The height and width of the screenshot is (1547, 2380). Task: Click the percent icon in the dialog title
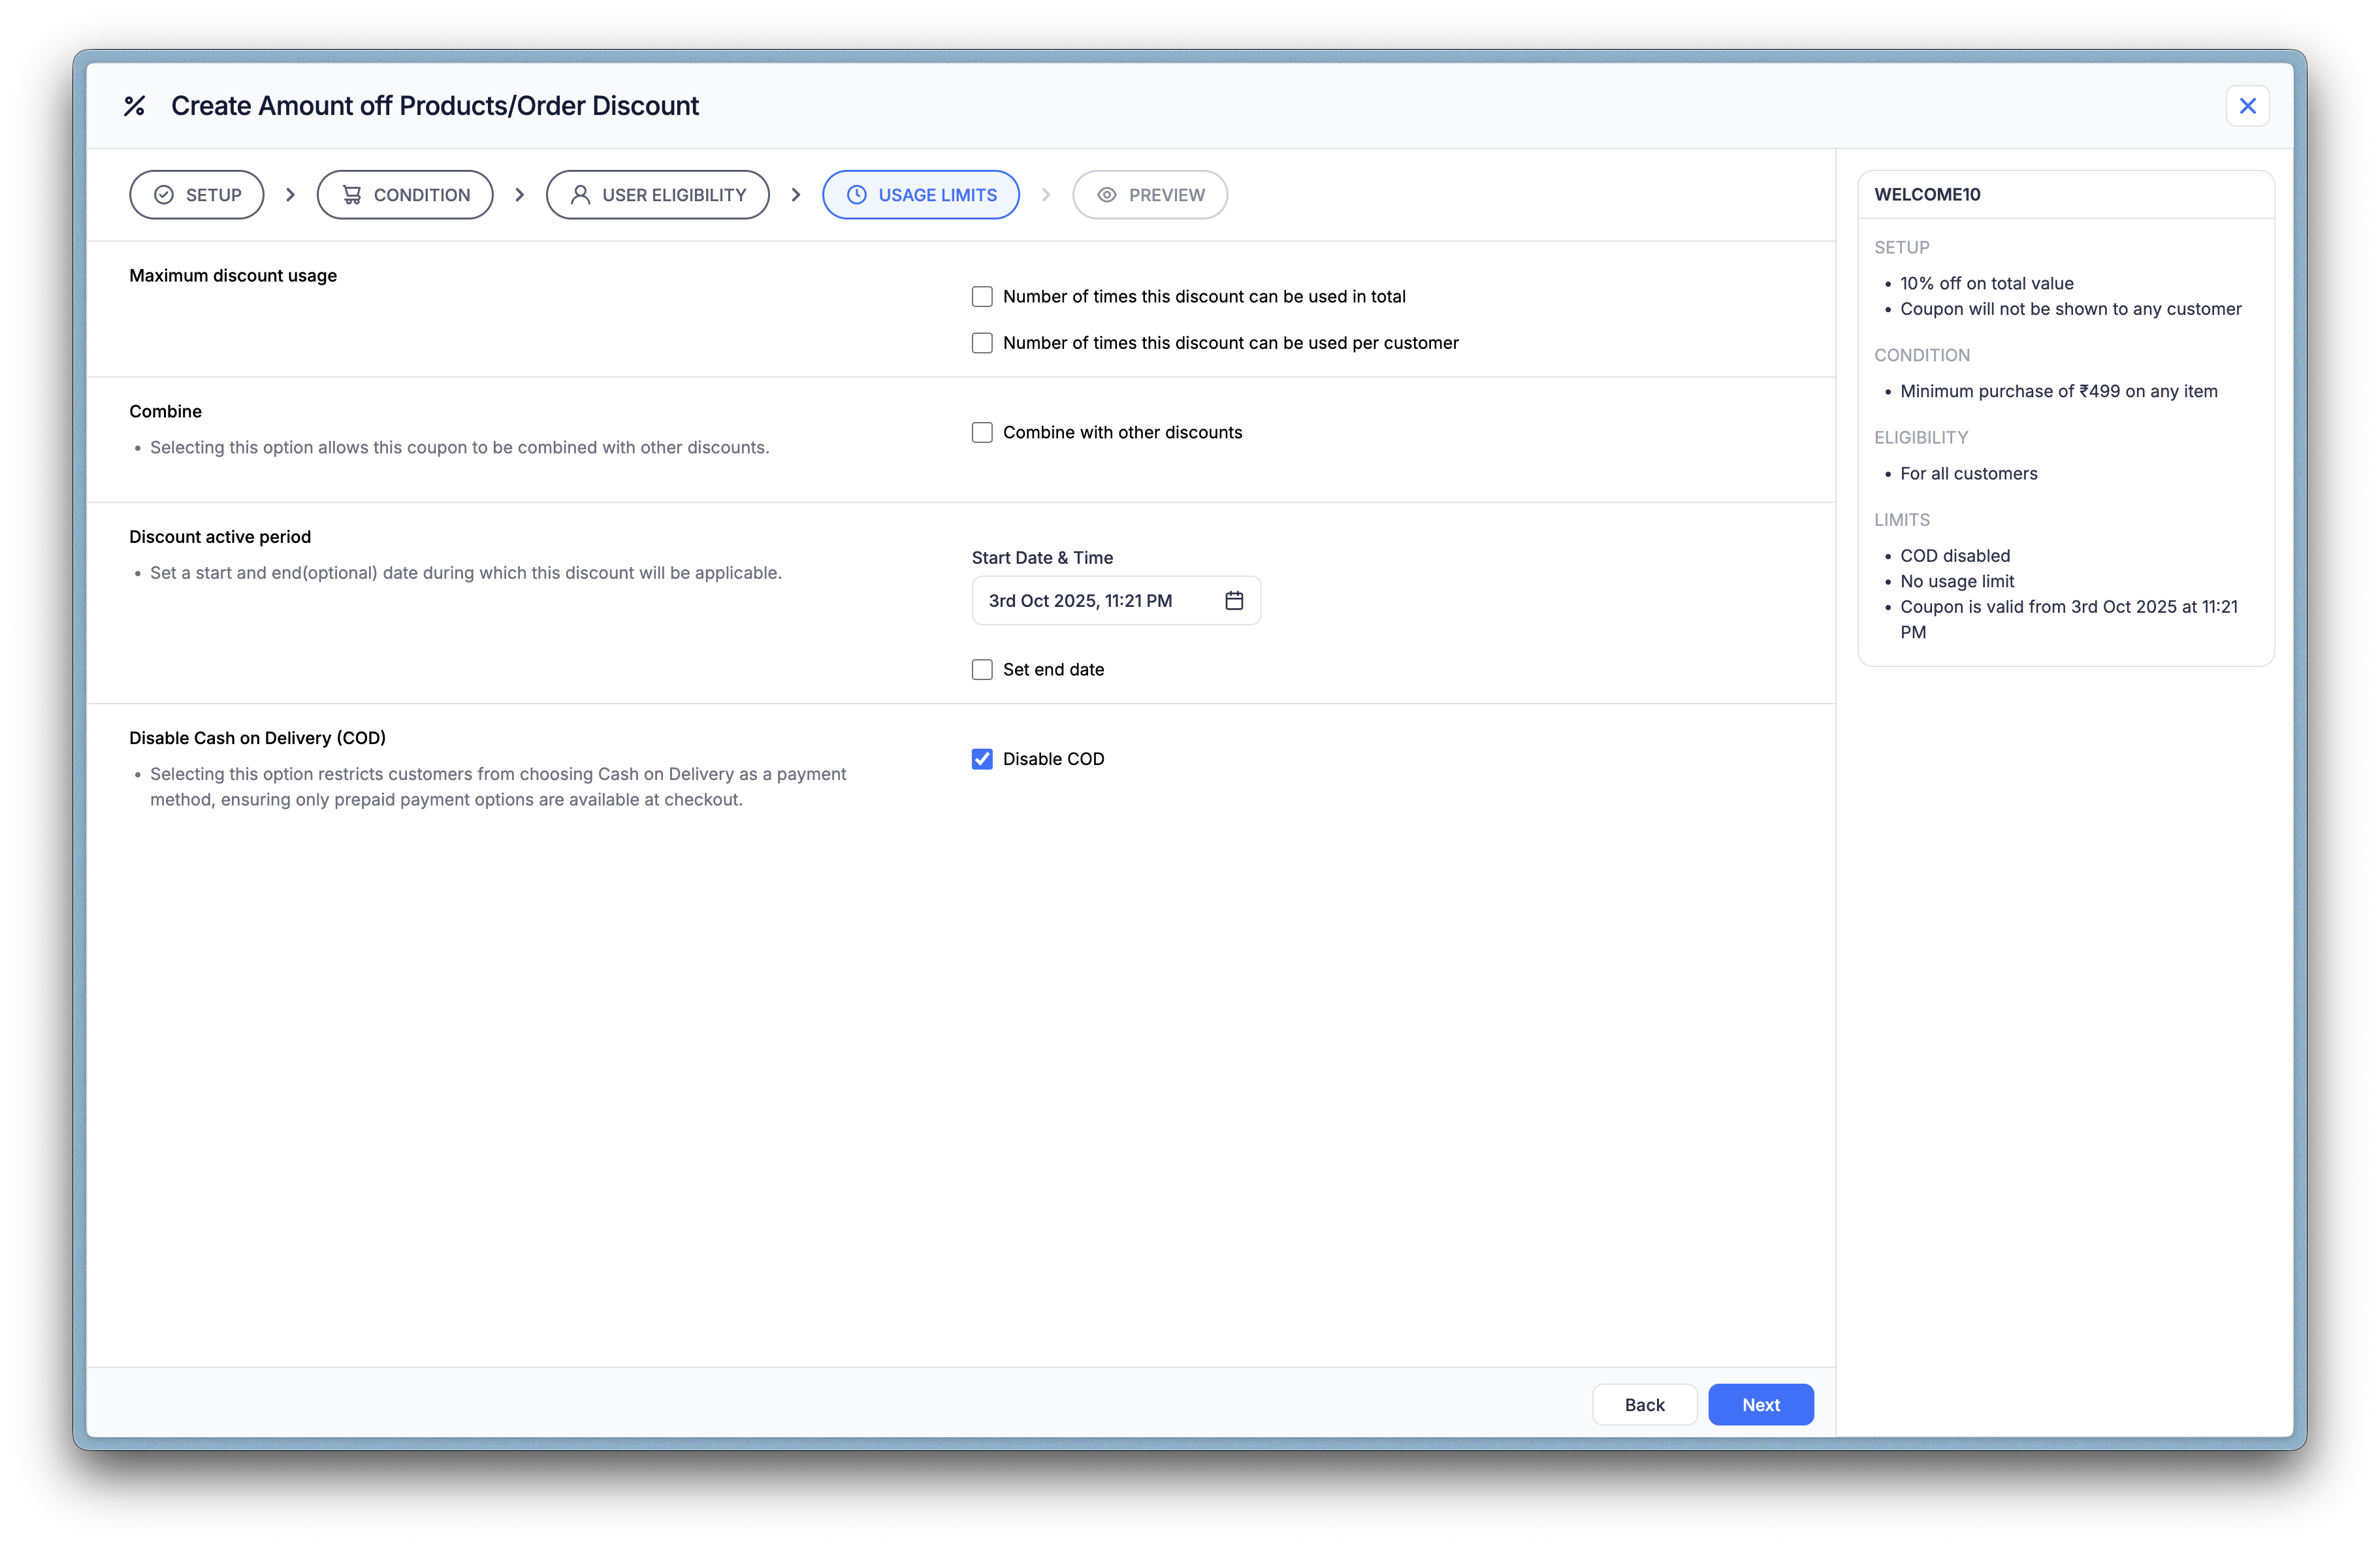click(x=134, y=106)
